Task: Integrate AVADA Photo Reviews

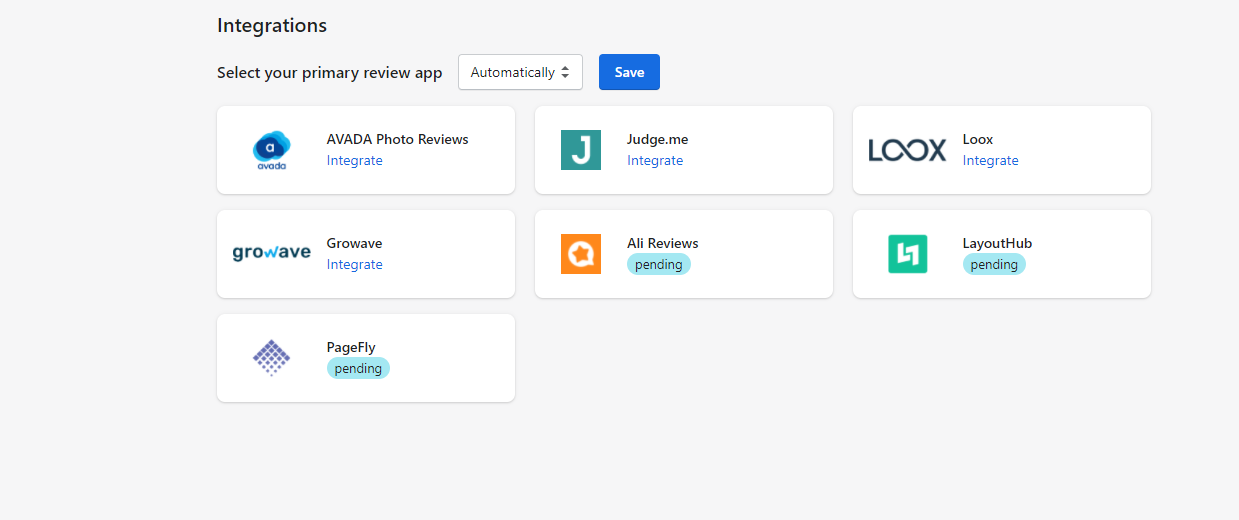Action: point(355,160)
